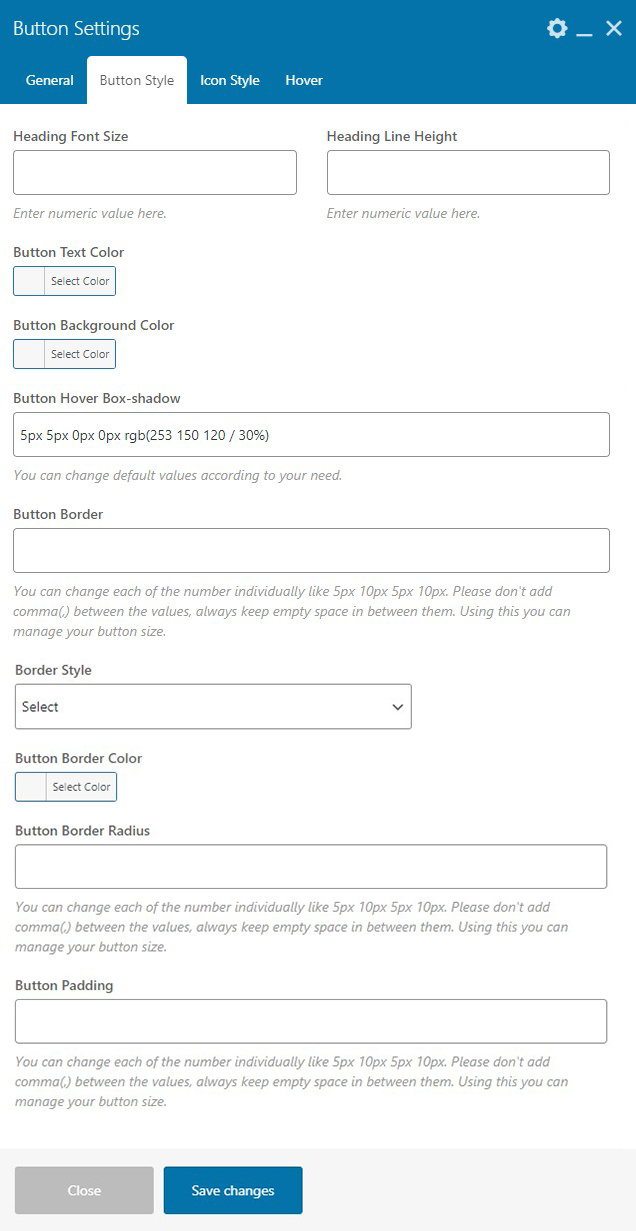The image size is (636, 1231).
Task: Select the Button Style tab
Action: tap(137, 80)
